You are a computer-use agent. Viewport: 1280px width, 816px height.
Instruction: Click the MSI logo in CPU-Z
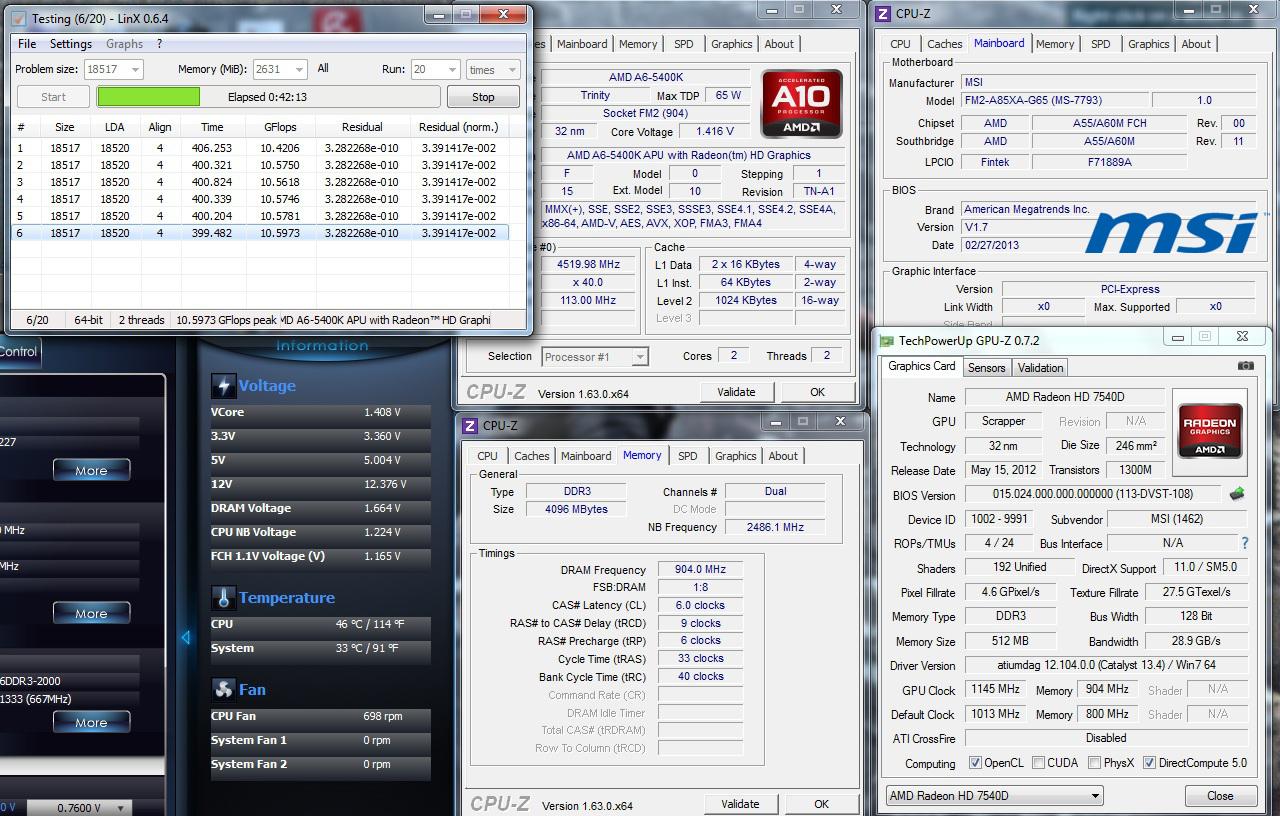[1171, 232]
